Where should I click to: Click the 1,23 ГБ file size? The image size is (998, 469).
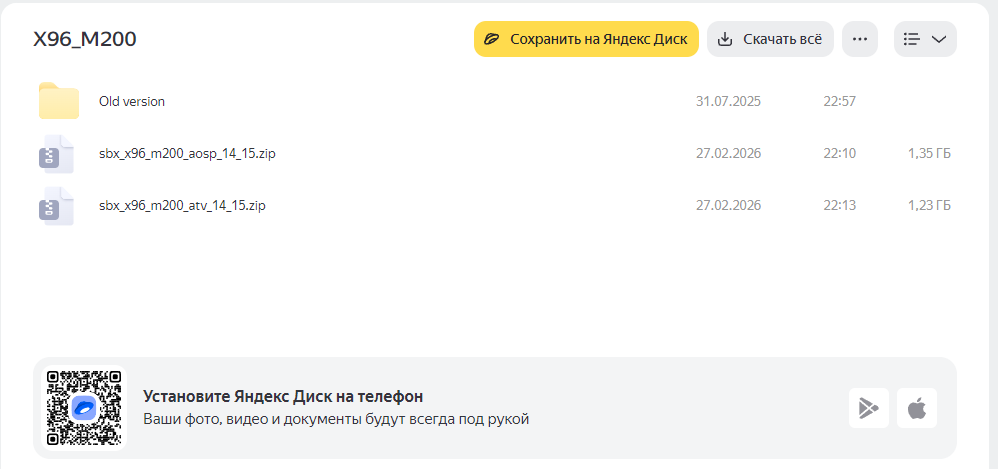[x=929, y=206]
